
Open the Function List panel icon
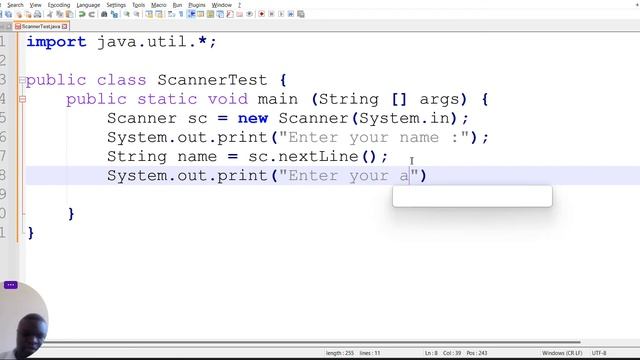tap(230, 14)
